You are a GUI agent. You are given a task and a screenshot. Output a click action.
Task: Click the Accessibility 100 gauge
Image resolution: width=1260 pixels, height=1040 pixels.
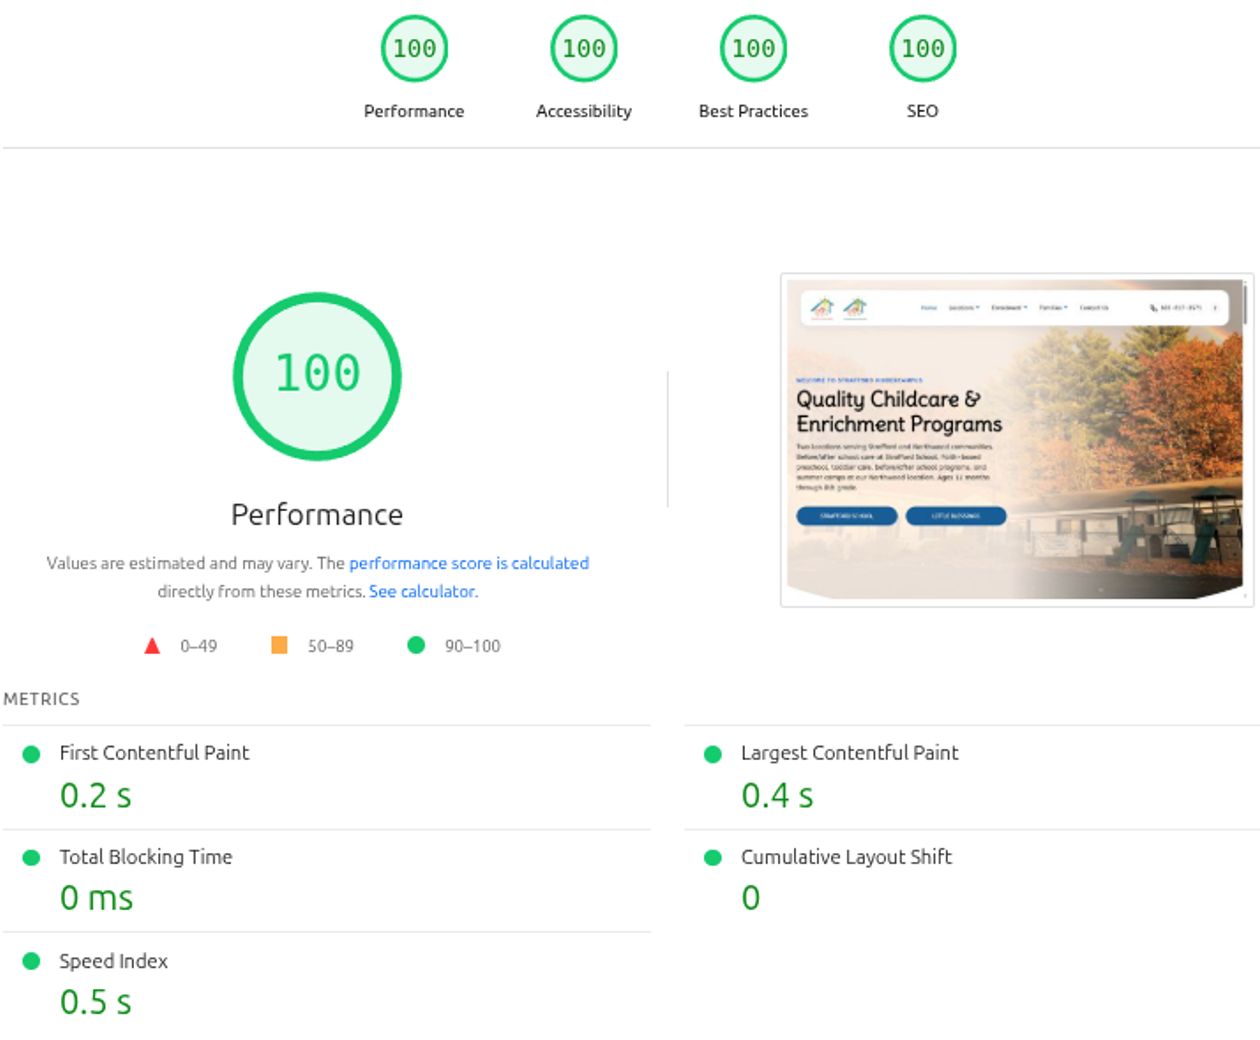(x=584, y=46)
